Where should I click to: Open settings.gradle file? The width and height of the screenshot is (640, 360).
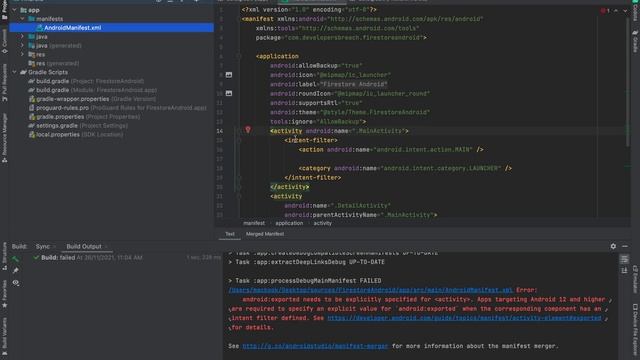tap(78, 126)
